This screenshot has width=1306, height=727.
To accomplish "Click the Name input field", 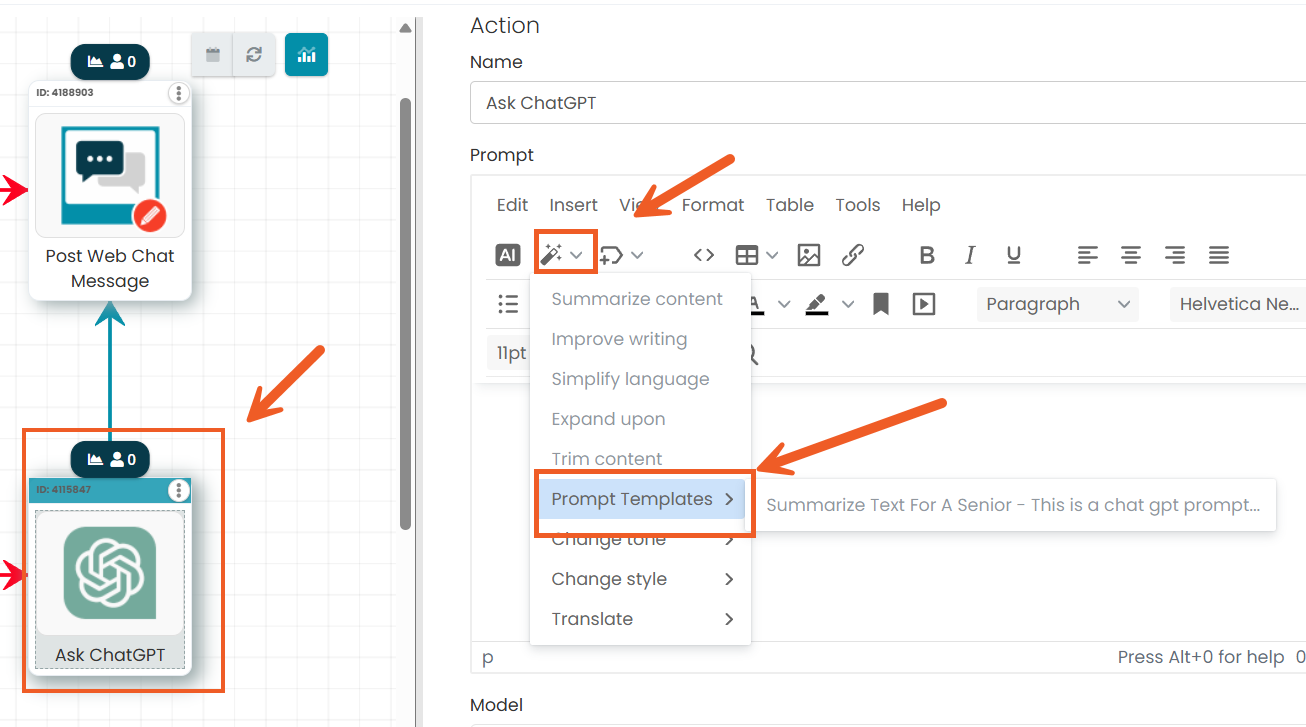I will pos(888,102).
